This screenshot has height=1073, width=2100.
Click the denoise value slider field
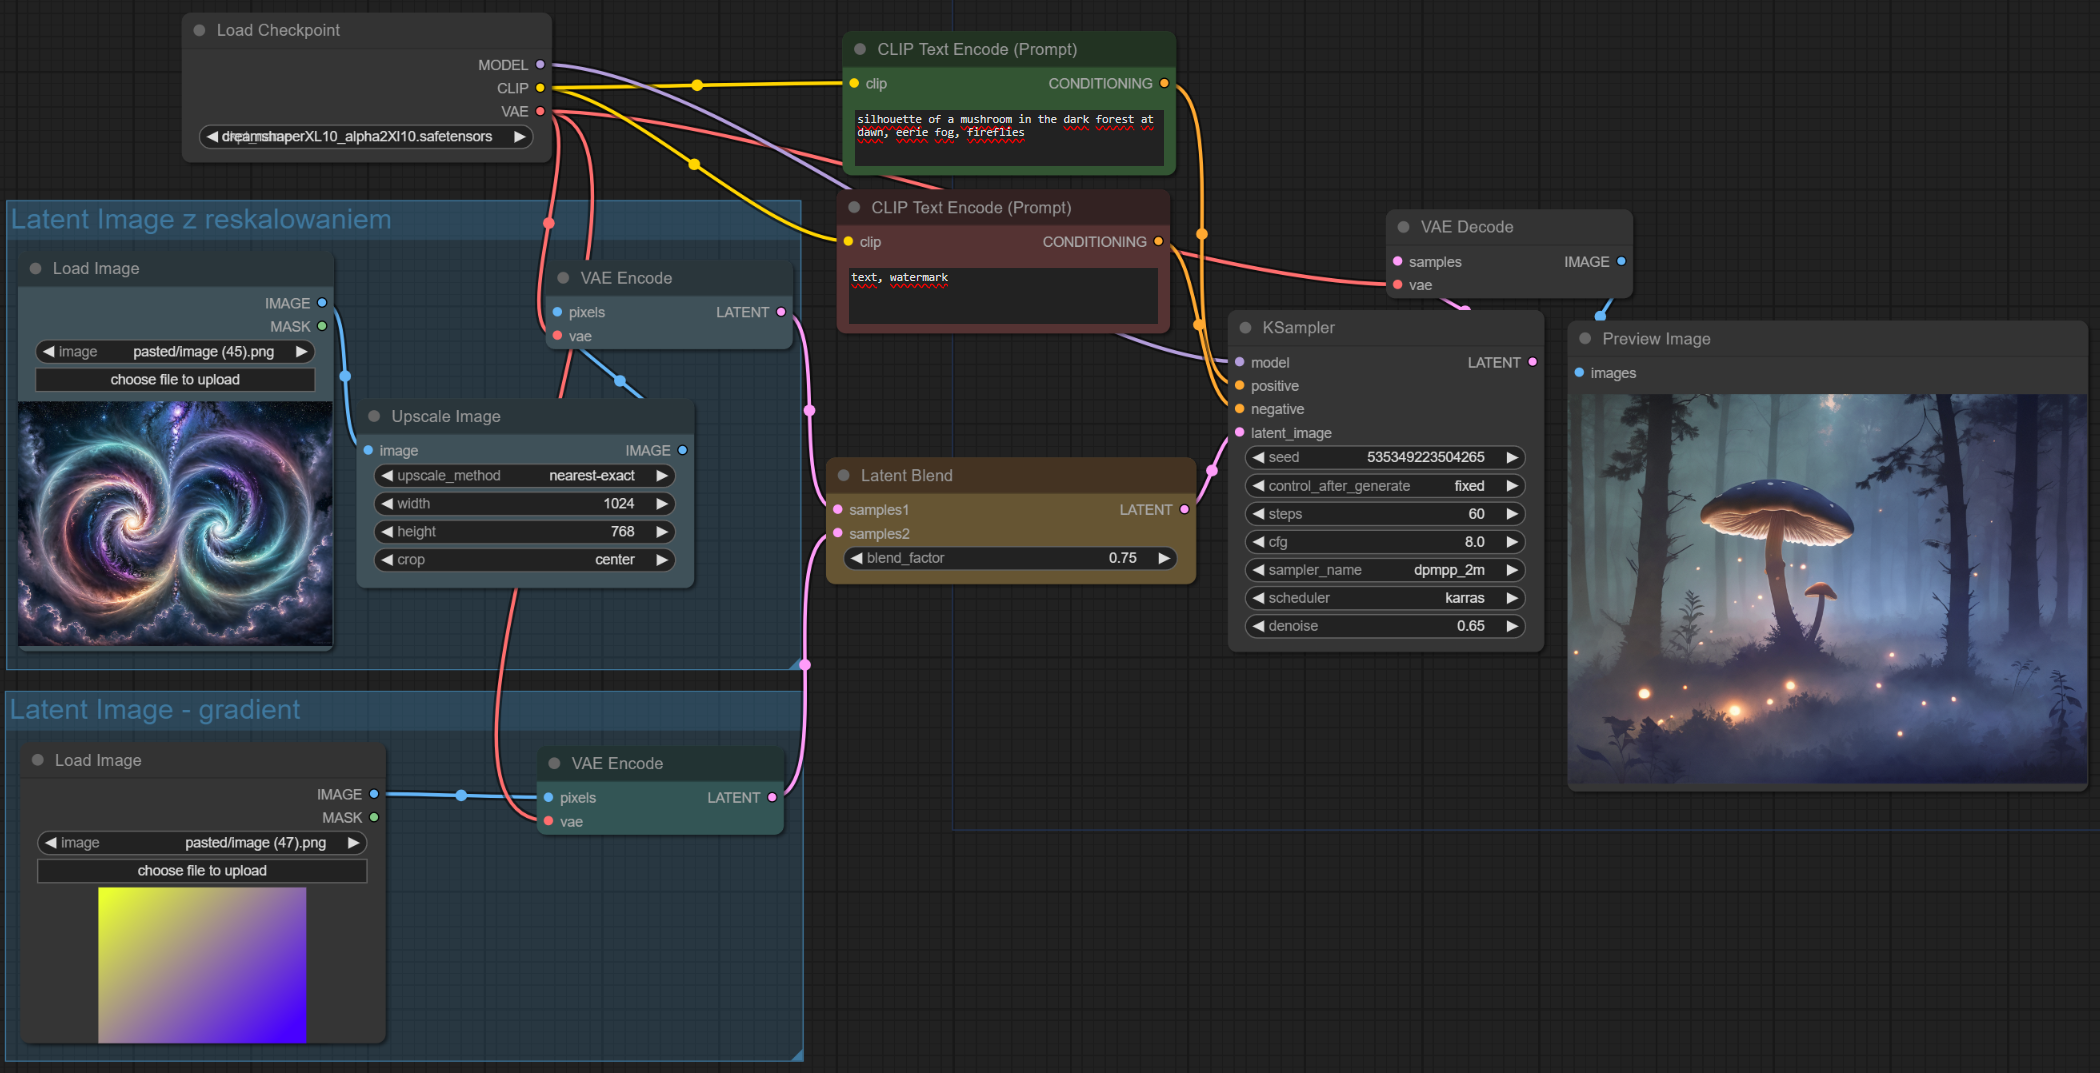(1385, 626)
